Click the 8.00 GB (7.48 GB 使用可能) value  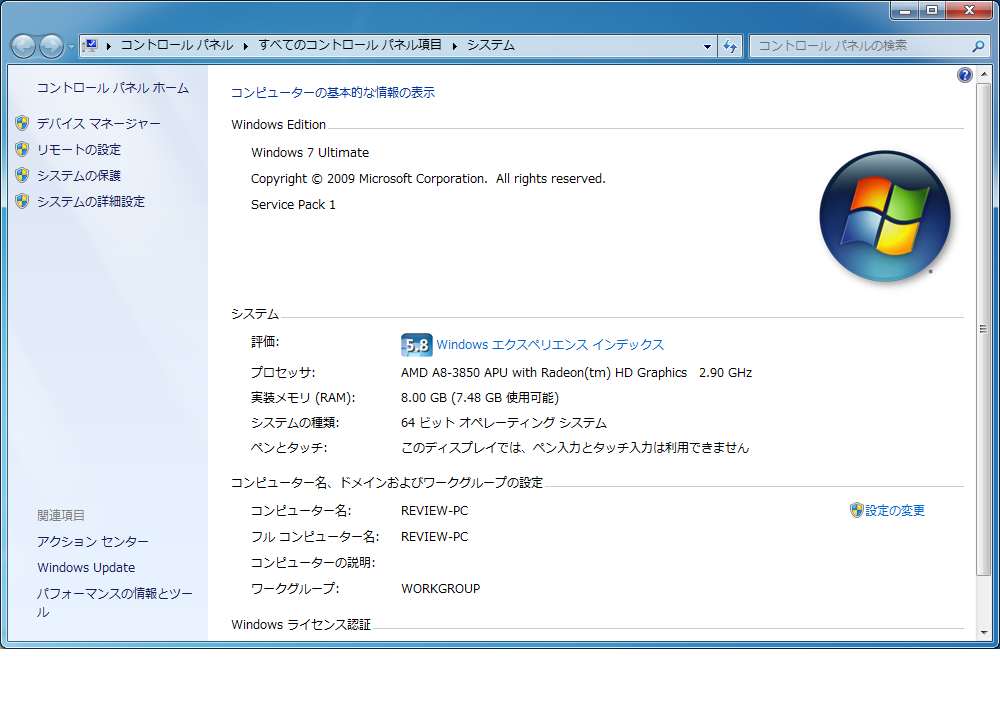click(x=480, y=398)
